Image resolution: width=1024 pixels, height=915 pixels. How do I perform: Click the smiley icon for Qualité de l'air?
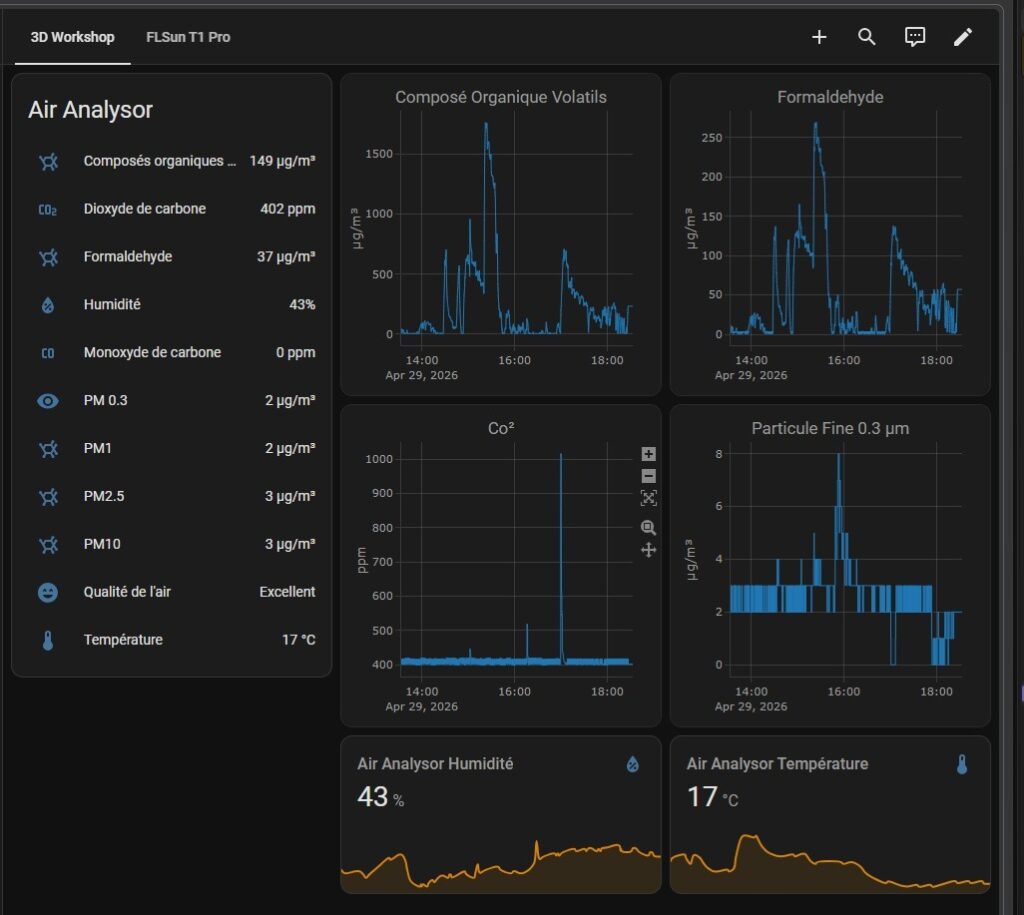[x=48, y=592]
